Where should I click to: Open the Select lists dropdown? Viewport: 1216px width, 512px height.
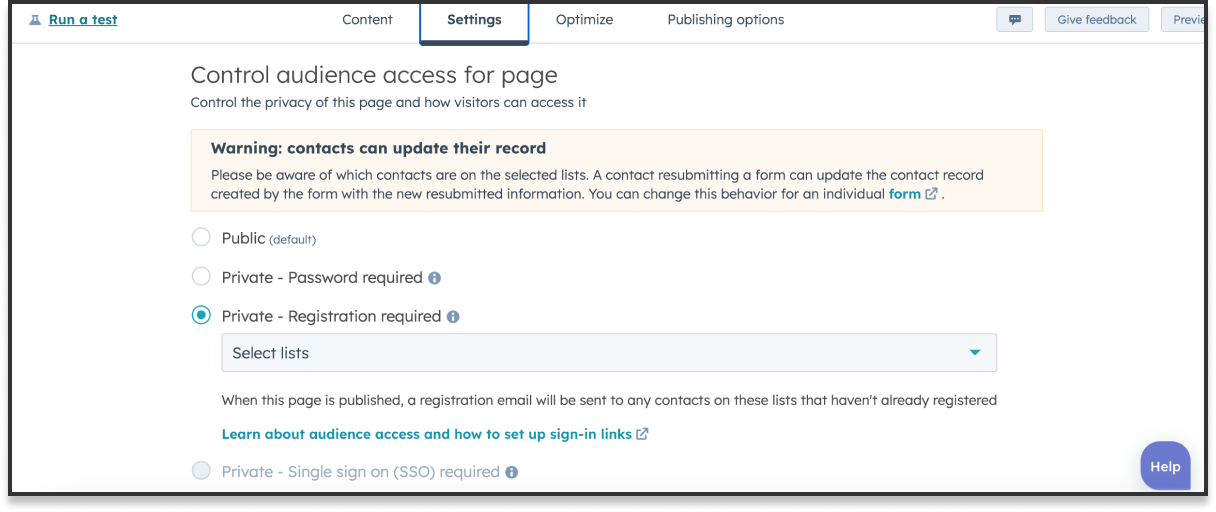pos(609,353)
